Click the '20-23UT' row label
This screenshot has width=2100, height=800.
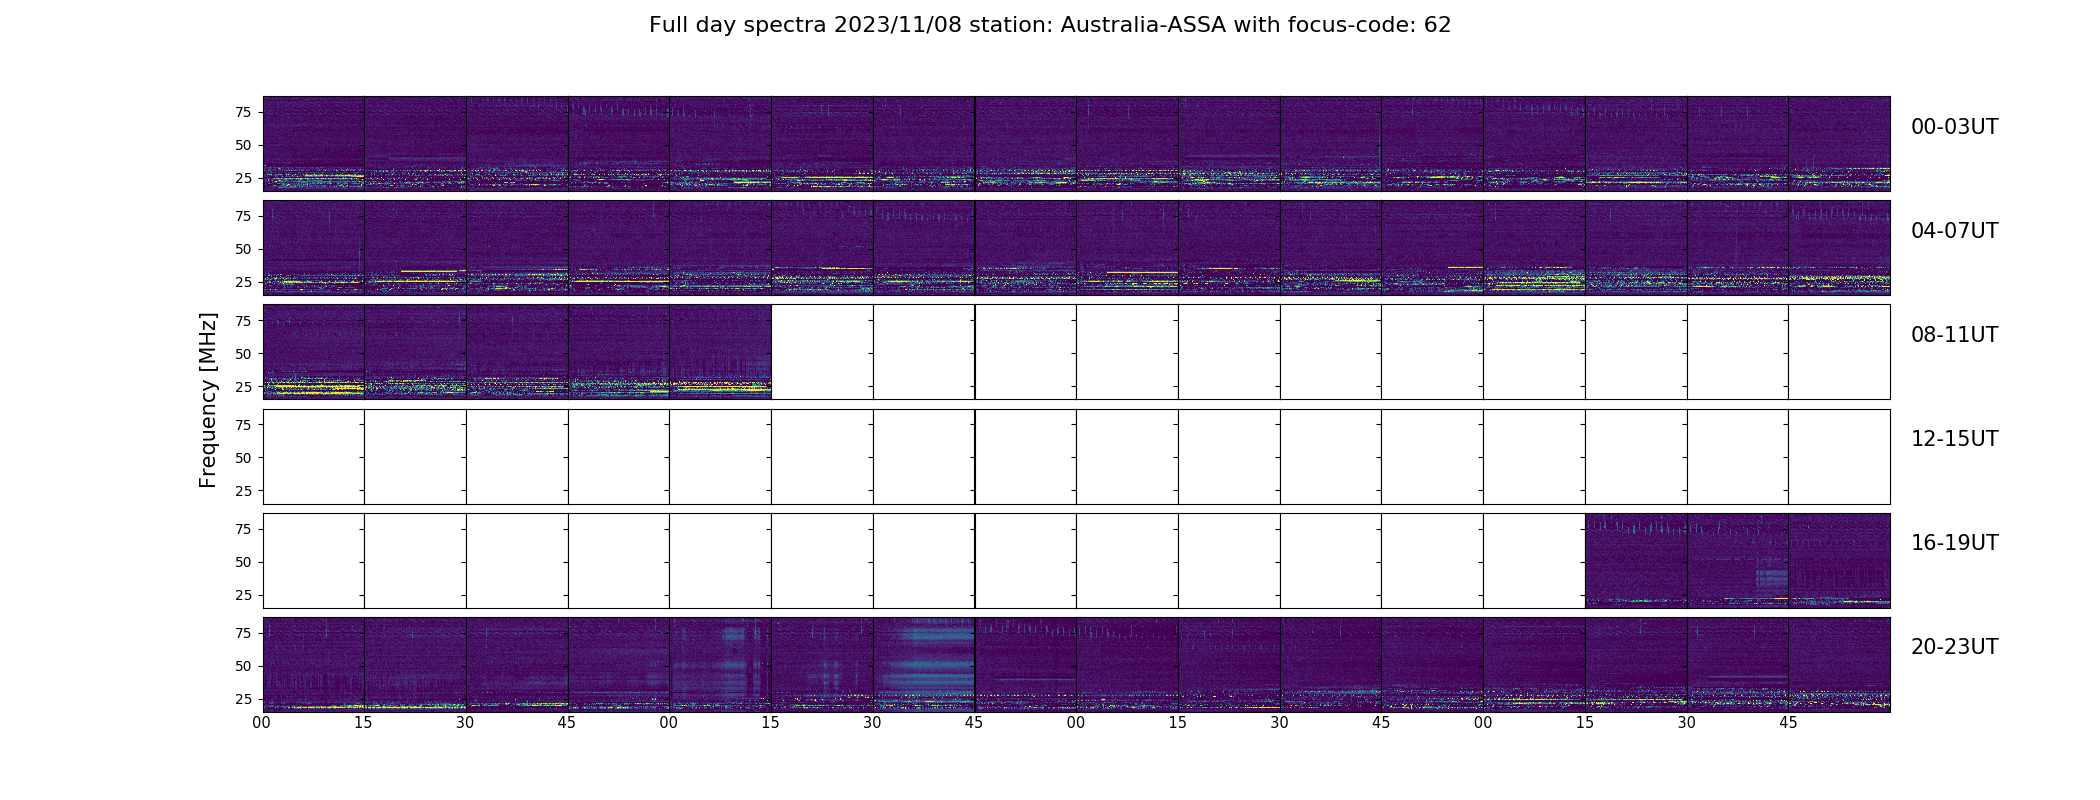(1954, 647)
